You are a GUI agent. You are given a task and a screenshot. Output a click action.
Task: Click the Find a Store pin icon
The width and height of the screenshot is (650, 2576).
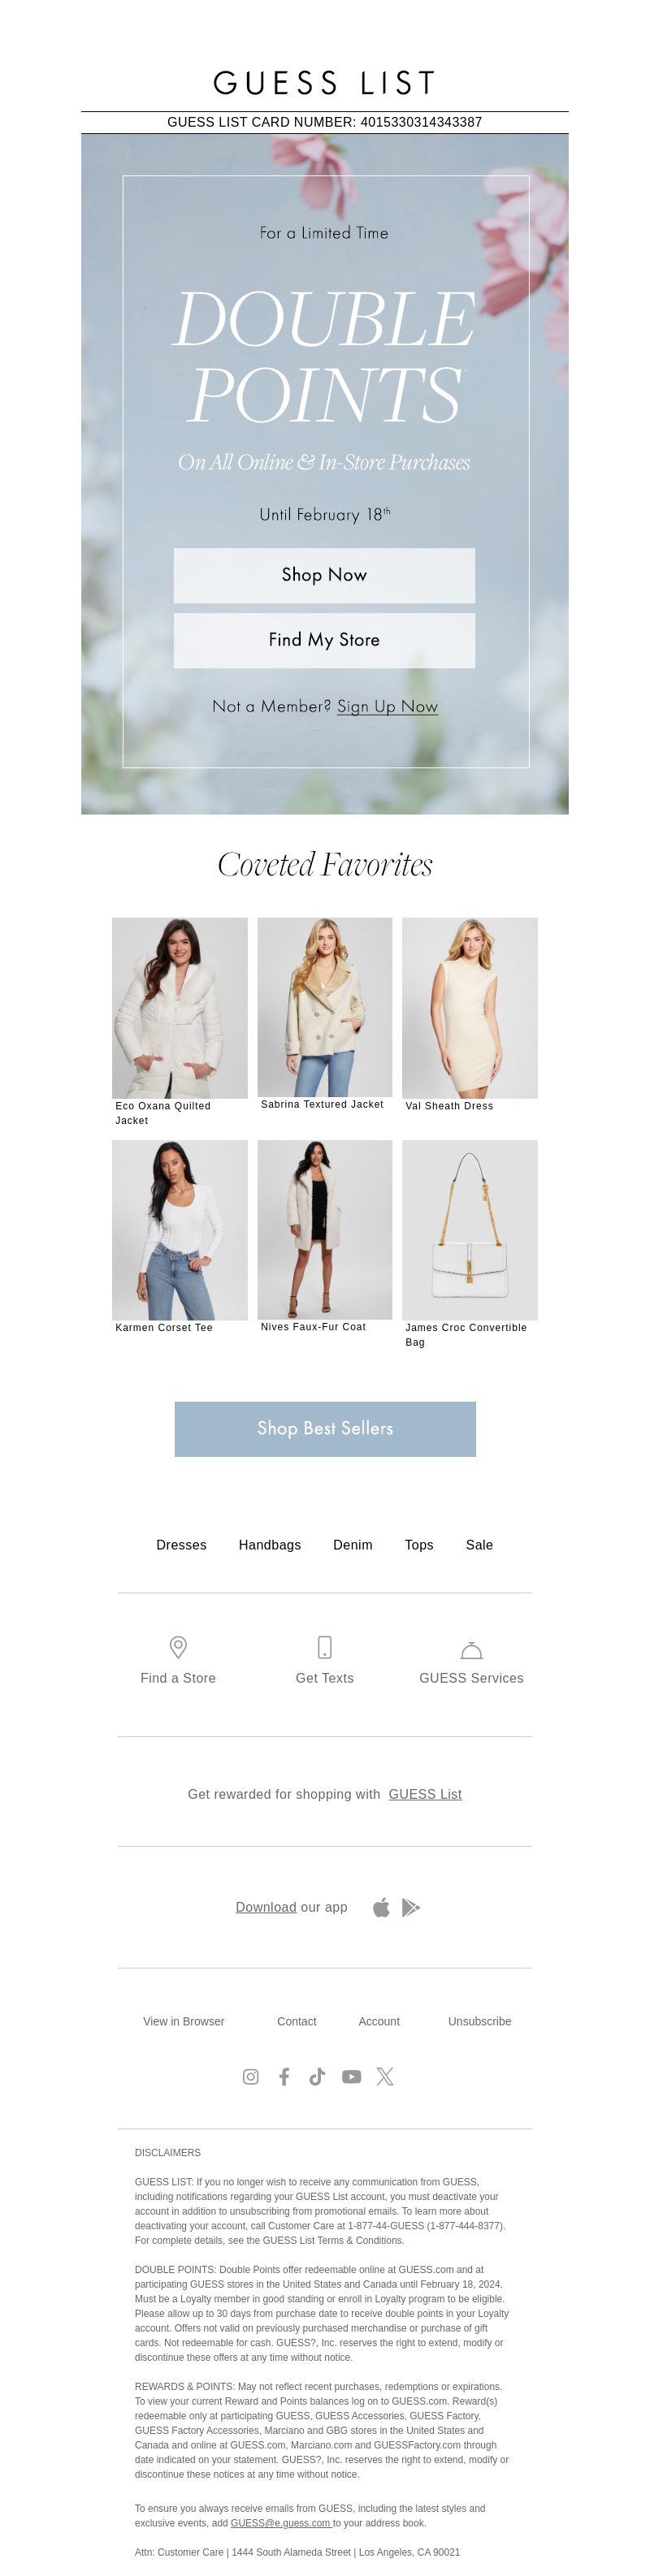(x=178, y=1647)
